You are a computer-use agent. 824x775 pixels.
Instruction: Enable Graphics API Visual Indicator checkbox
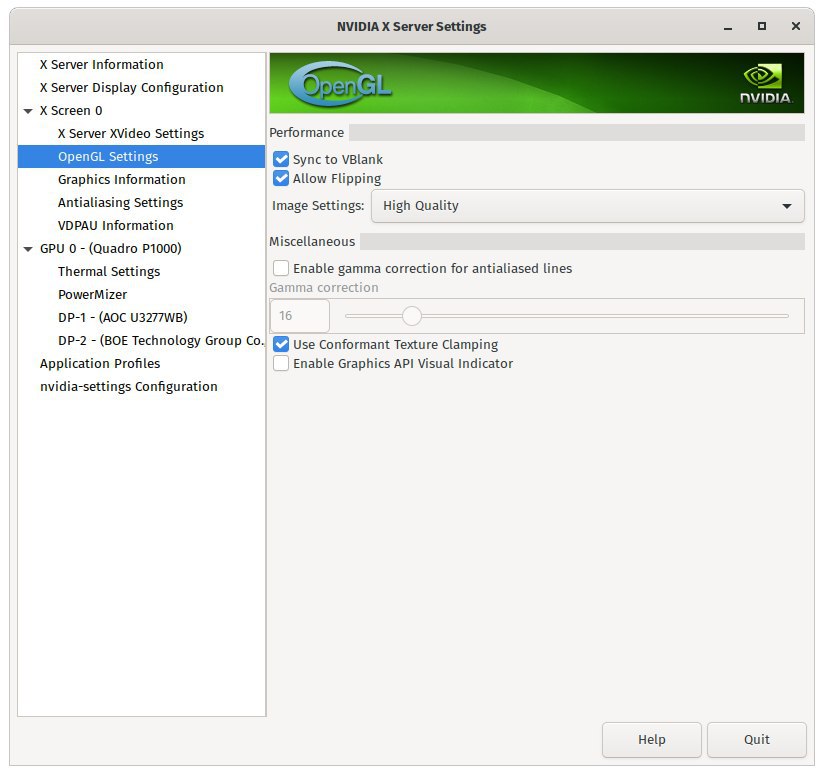point(281,363)
